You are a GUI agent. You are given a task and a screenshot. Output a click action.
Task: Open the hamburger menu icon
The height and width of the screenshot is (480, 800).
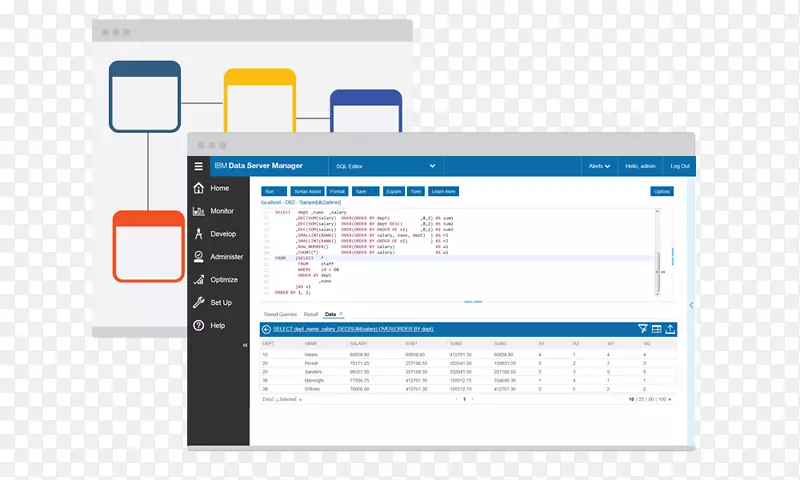(199, 167)
